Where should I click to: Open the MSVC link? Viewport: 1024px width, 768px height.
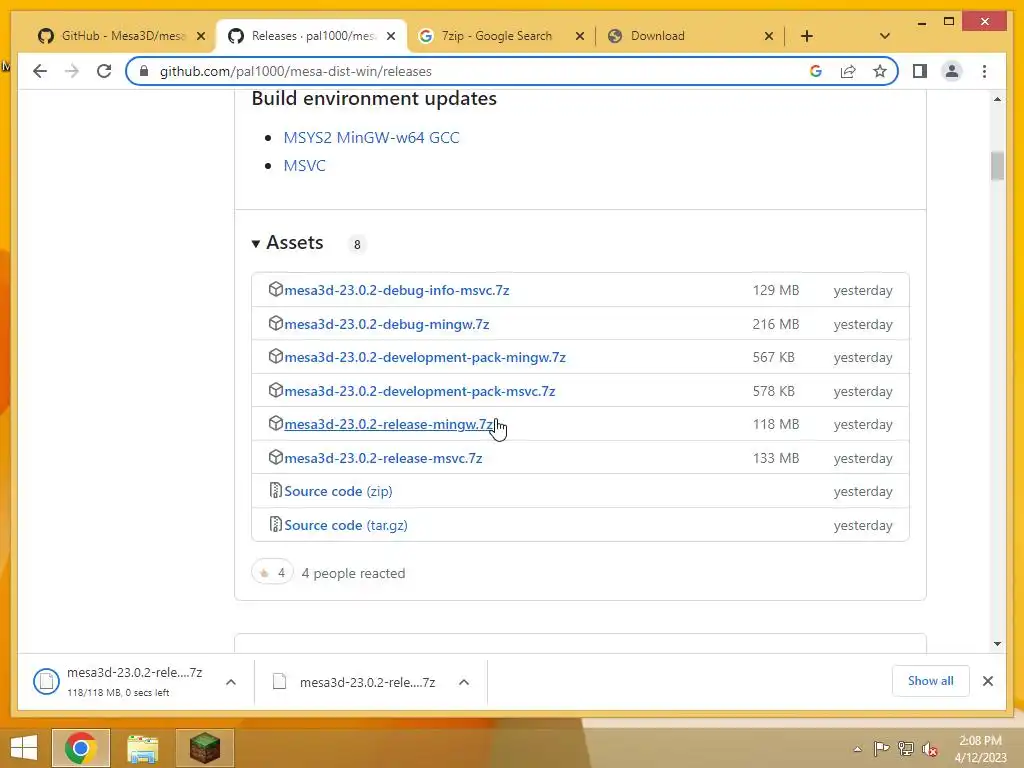click(x=304, y=166)
